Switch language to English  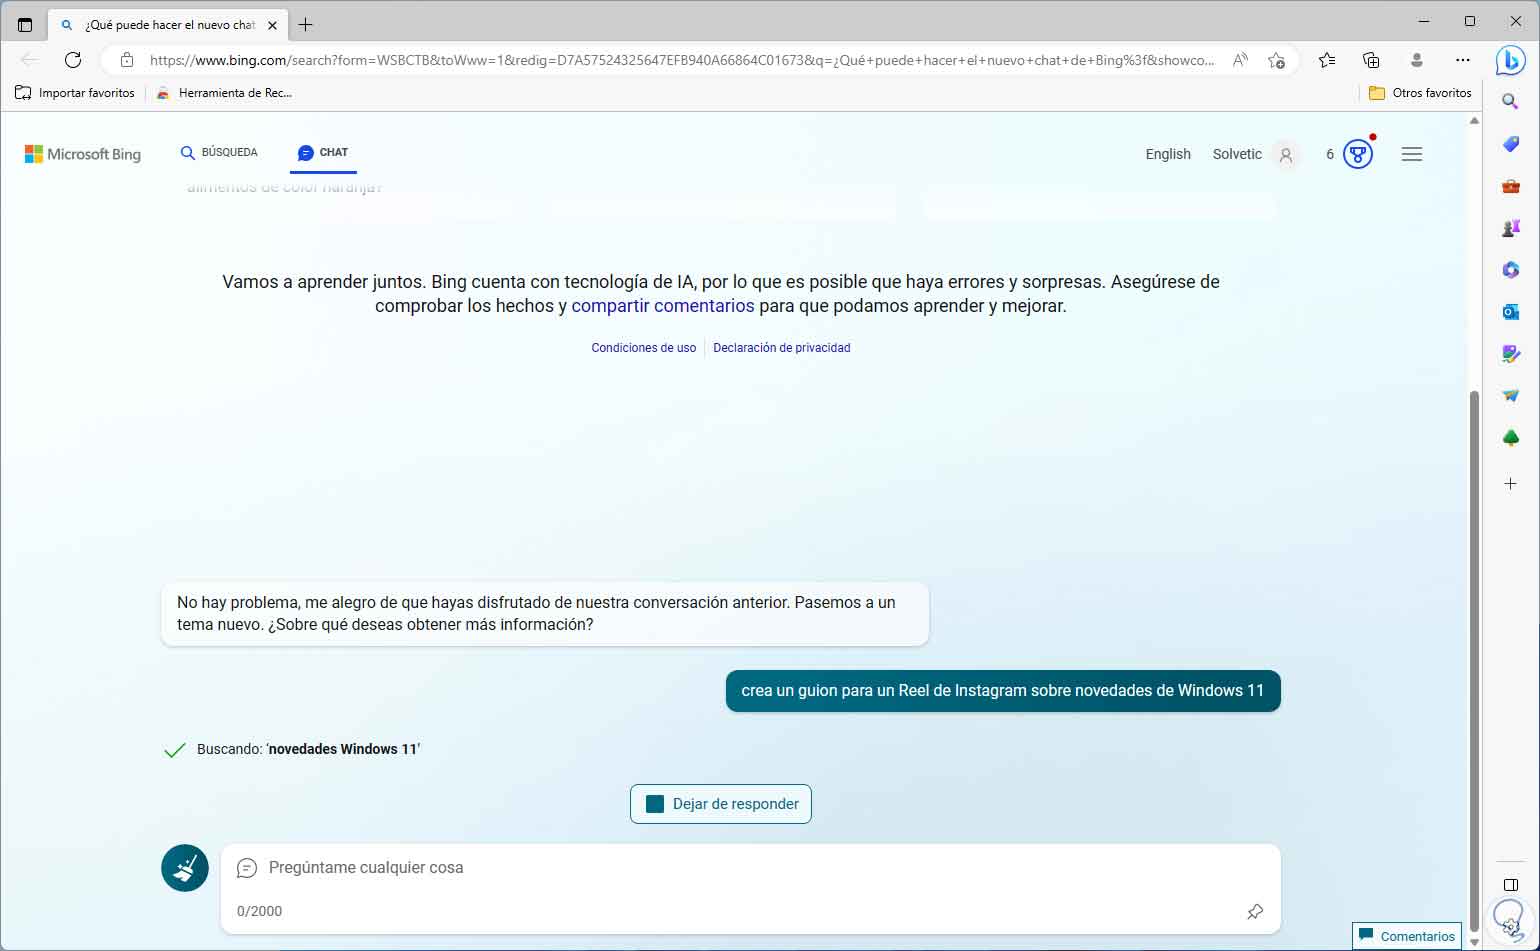pos(1168,154)
